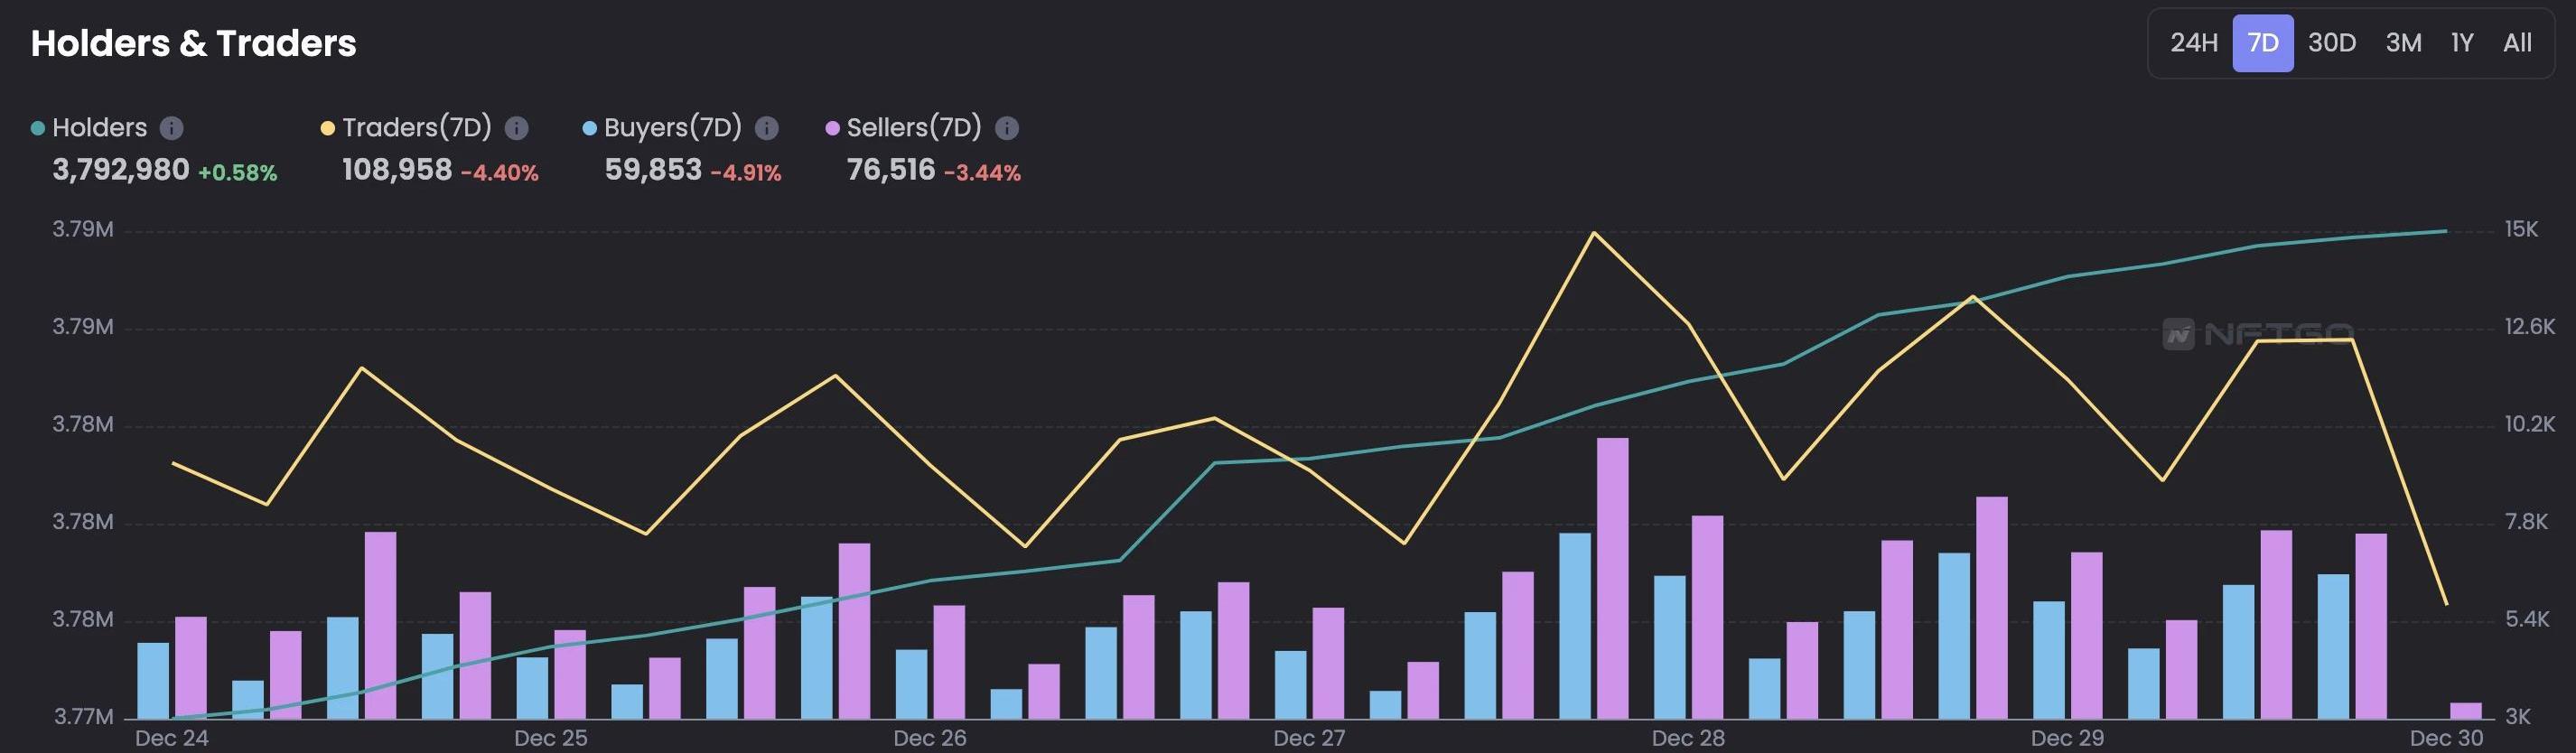Screen dimensions: 2576x753
Task: Choose the 1Y time range
Action: tap(2461, 43)
